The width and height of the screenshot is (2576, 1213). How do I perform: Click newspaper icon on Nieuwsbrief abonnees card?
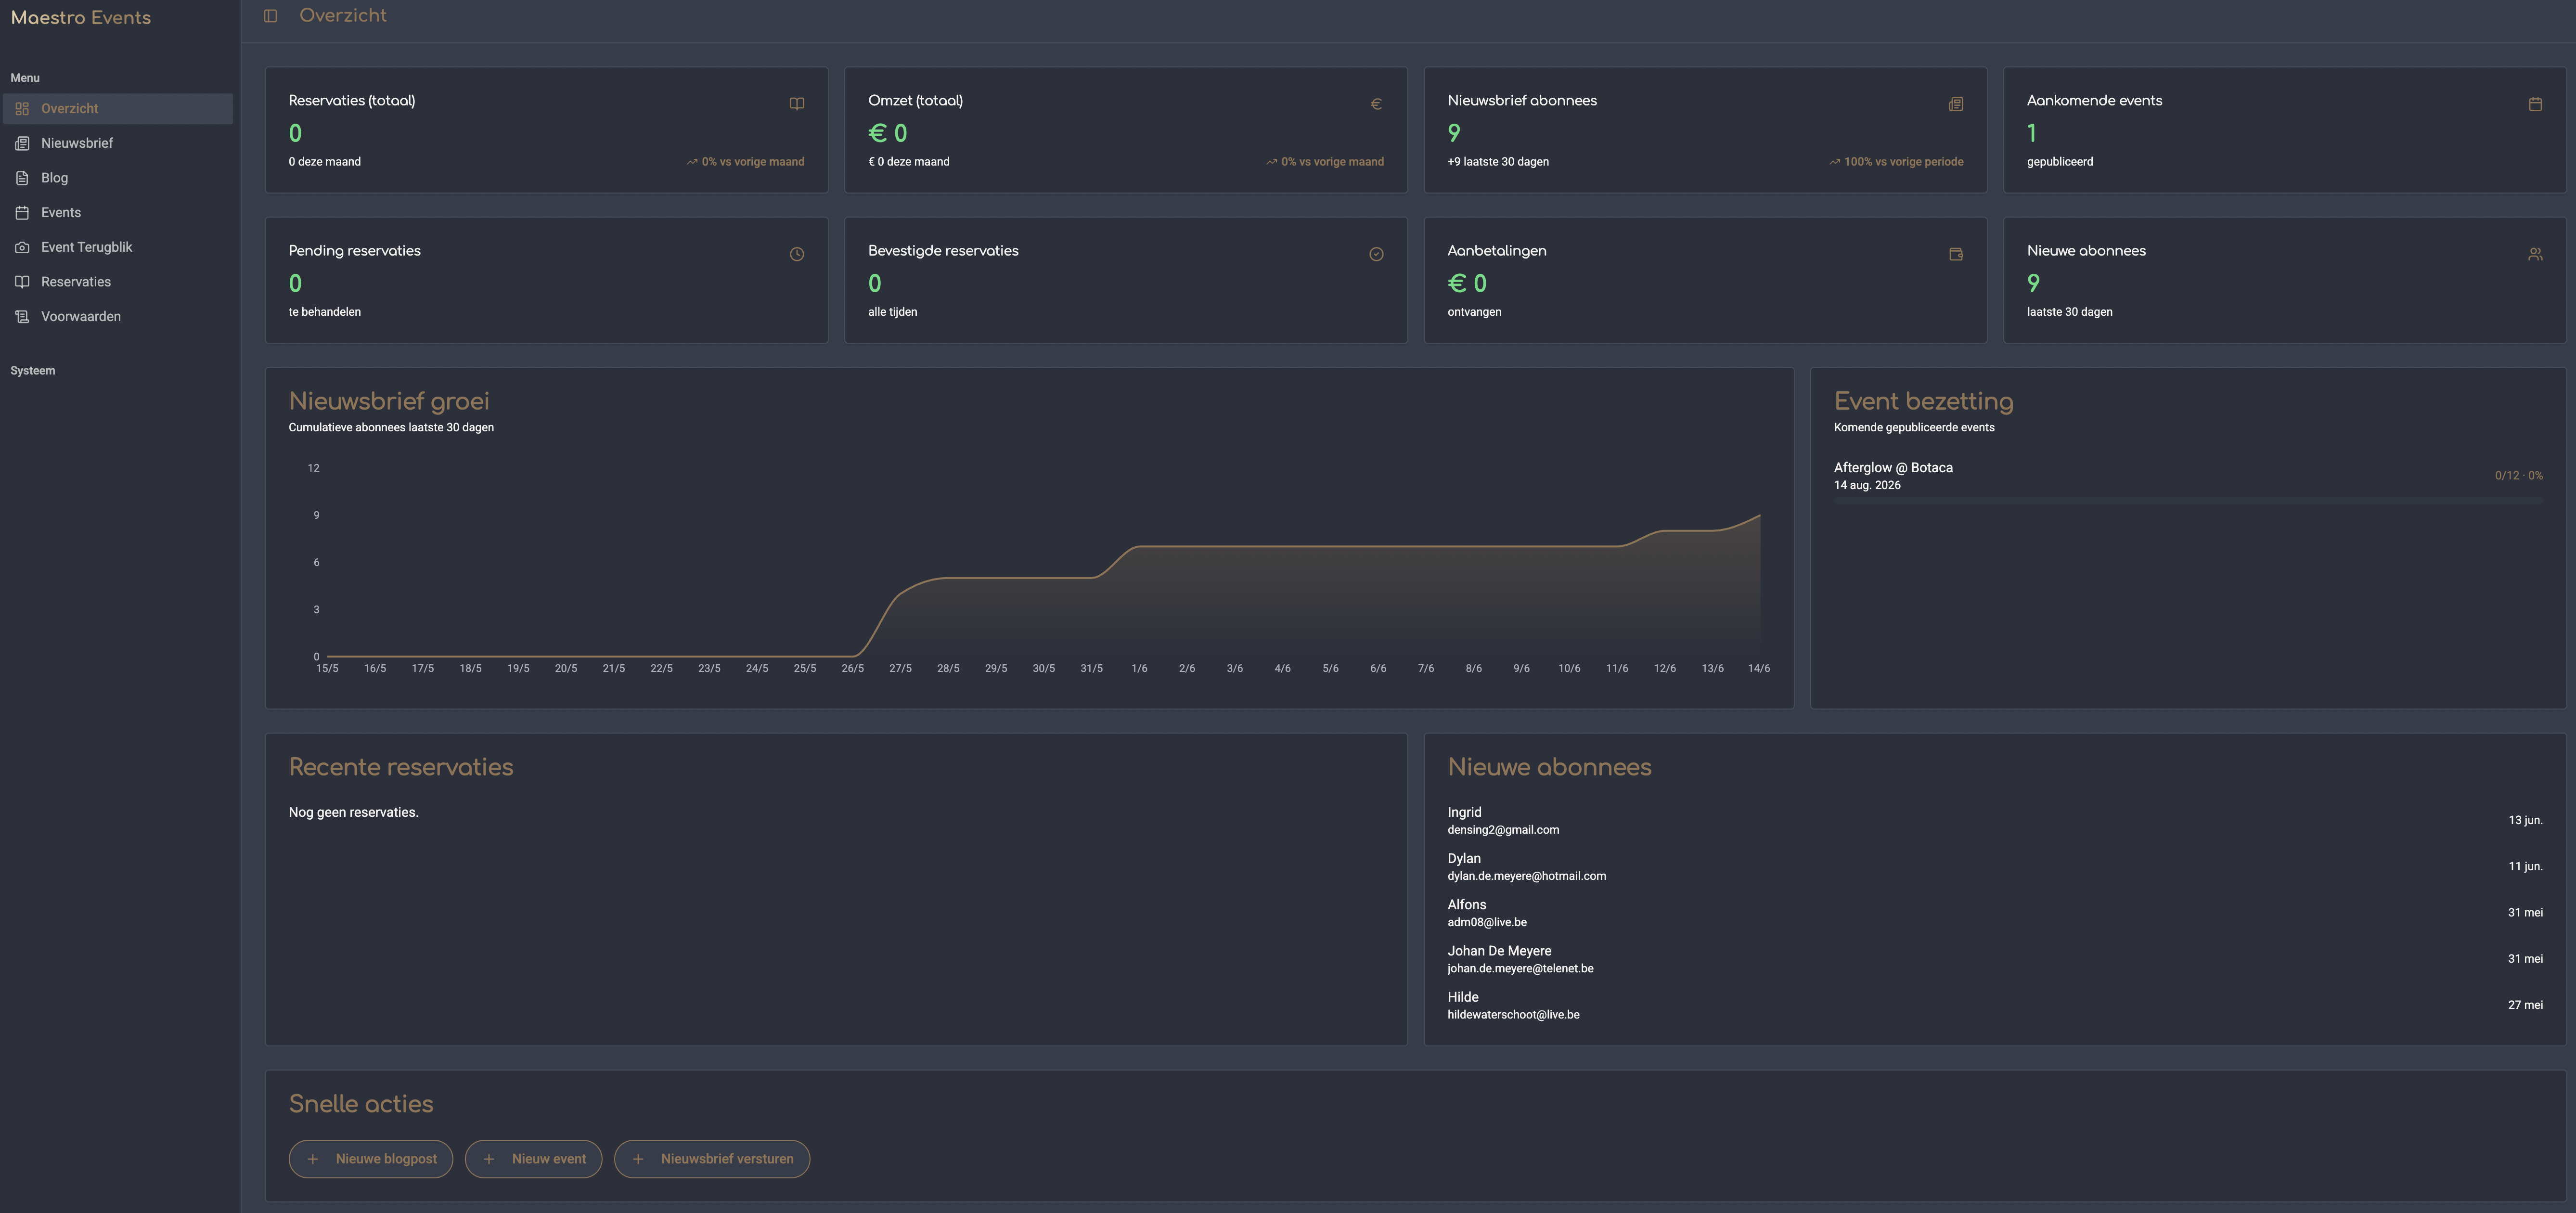(x=1956, y=104)
